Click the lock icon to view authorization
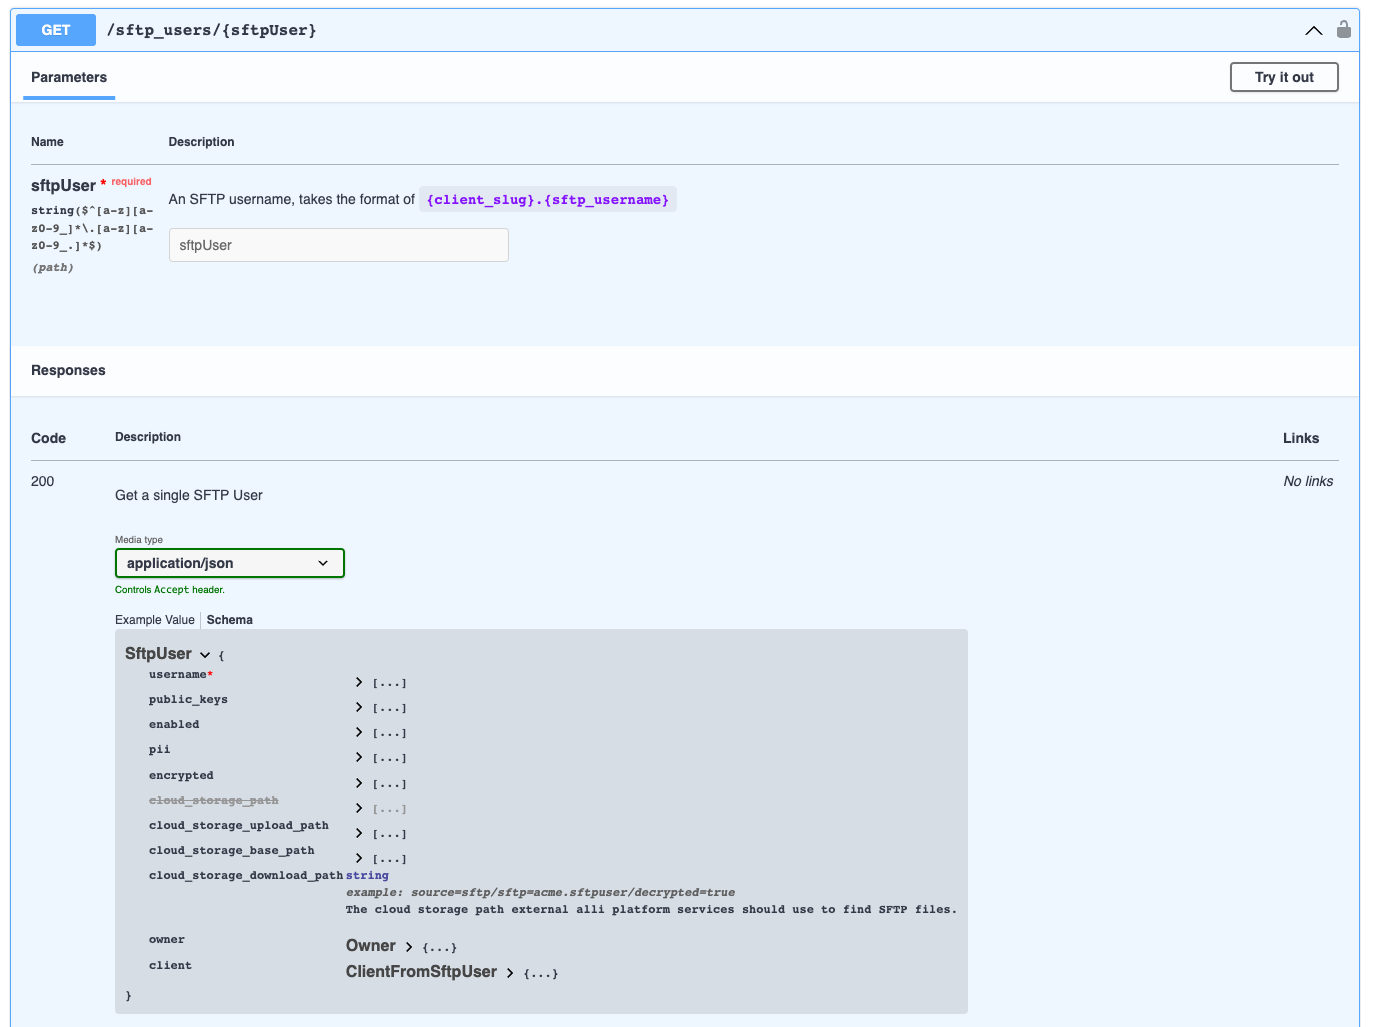 tap(1343, 29)
